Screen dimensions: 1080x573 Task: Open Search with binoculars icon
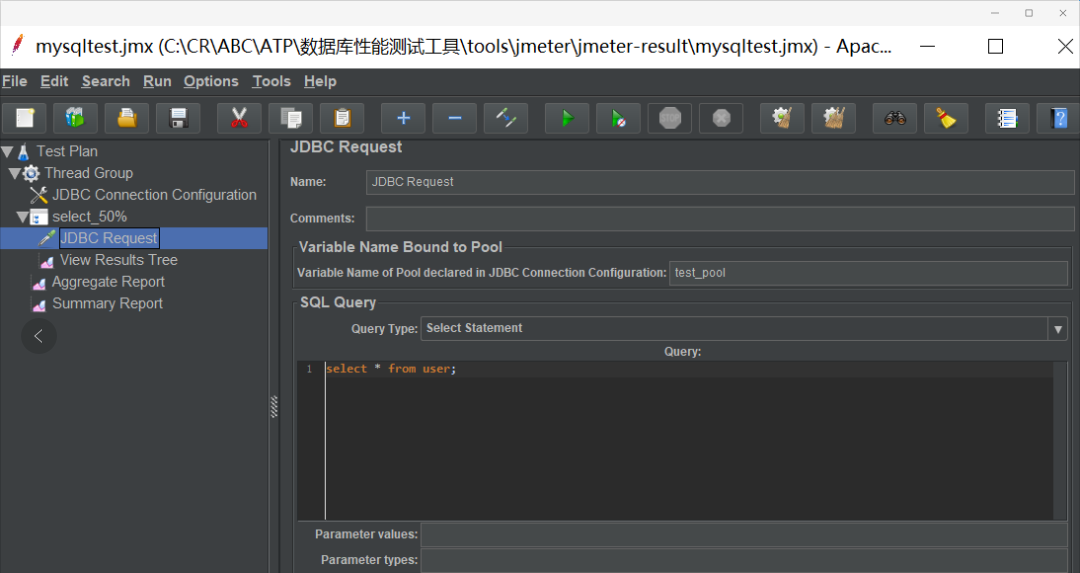[x=895, y=118]
